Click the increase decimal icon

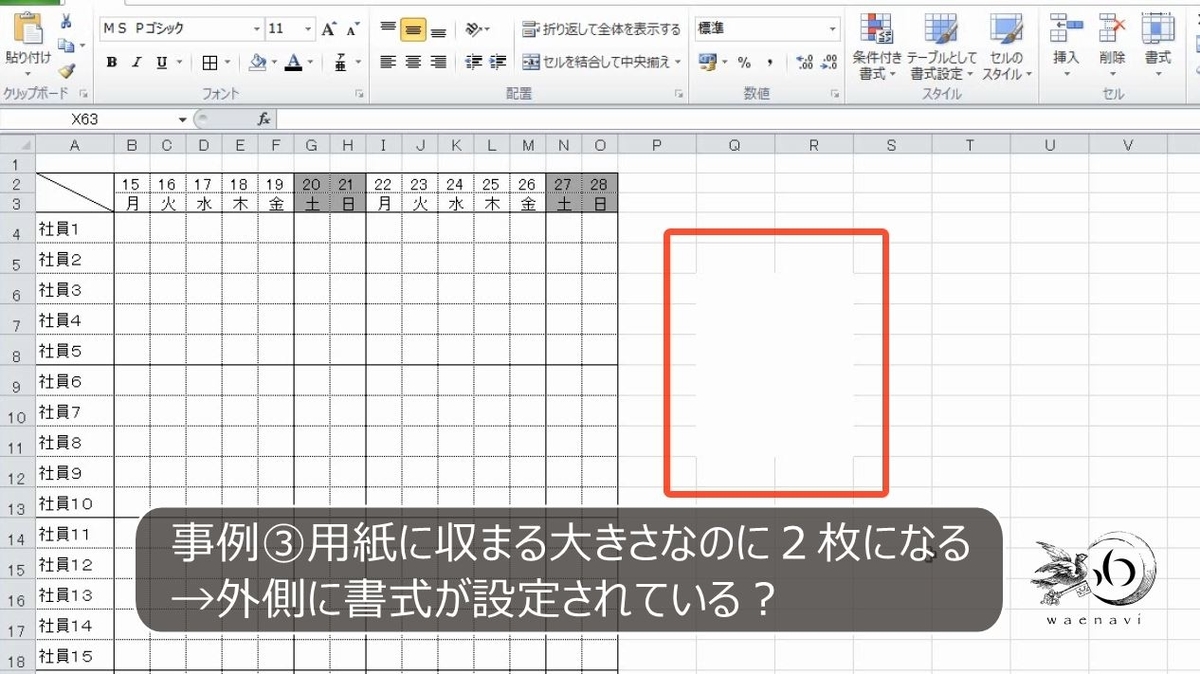click(806, 62)
